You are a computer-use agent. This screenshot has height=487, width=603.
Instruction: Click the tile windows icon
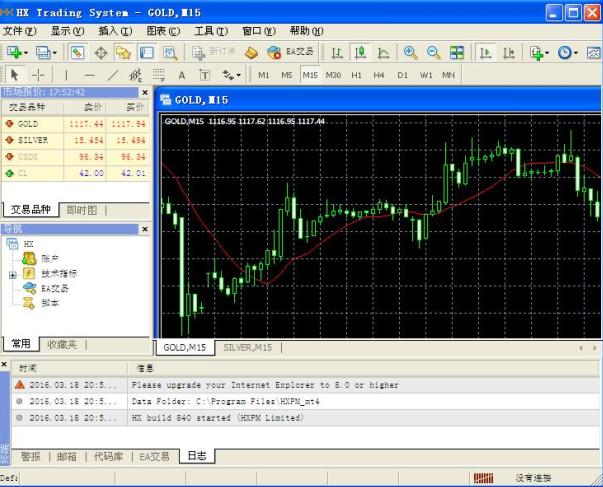point(457,52)
